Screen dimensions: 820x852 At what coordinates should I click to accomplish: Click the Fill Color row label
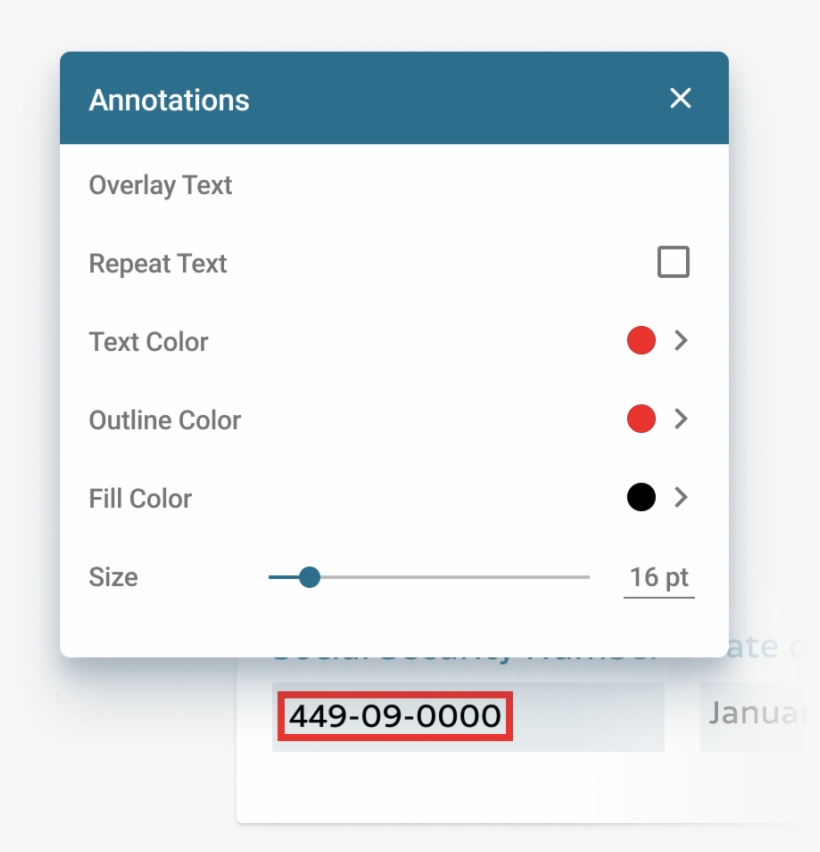tap(140, 498)
